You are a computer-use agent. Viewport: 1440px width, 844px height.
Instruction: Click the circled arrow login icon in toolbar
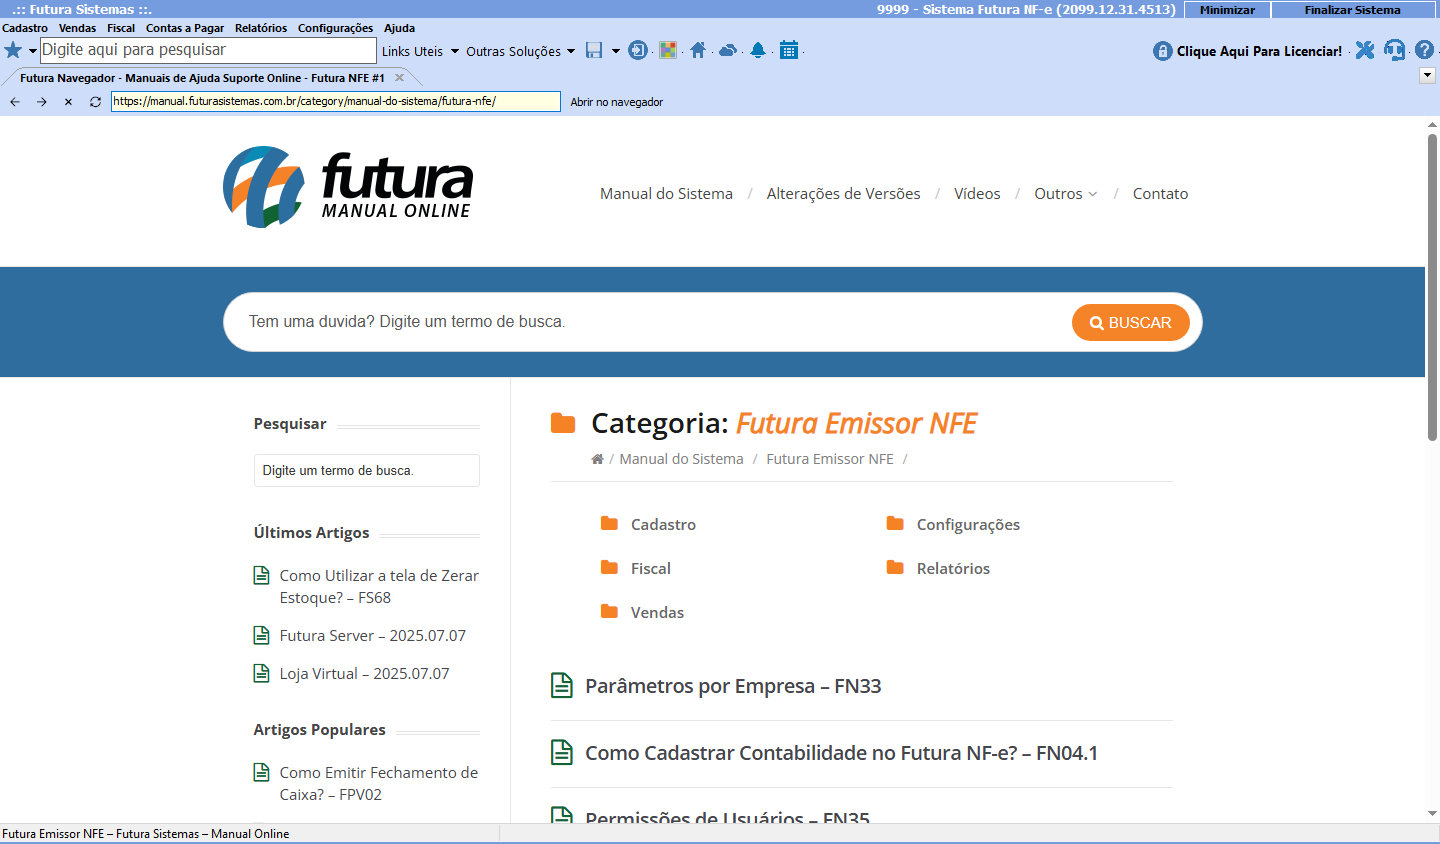pos(637,50)
